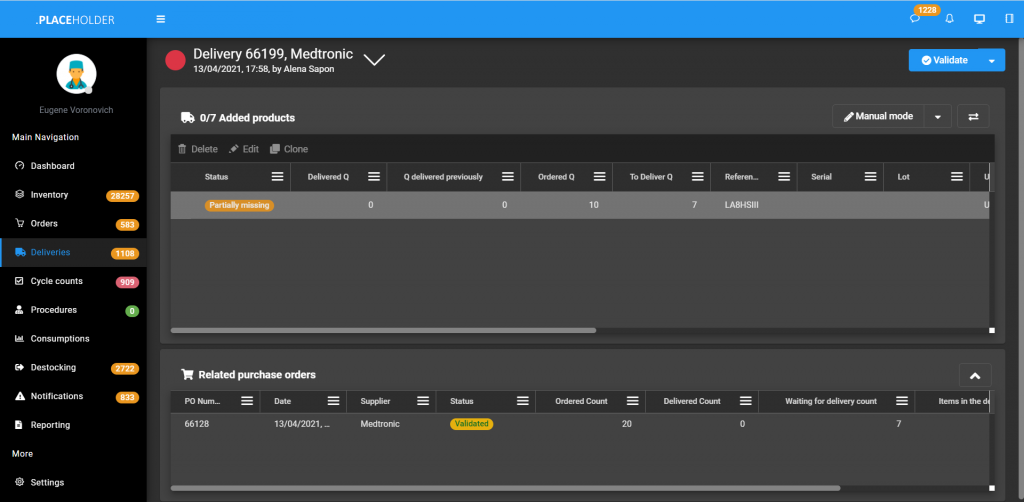Go to Cycle counts in navigation

coord(56,281)
